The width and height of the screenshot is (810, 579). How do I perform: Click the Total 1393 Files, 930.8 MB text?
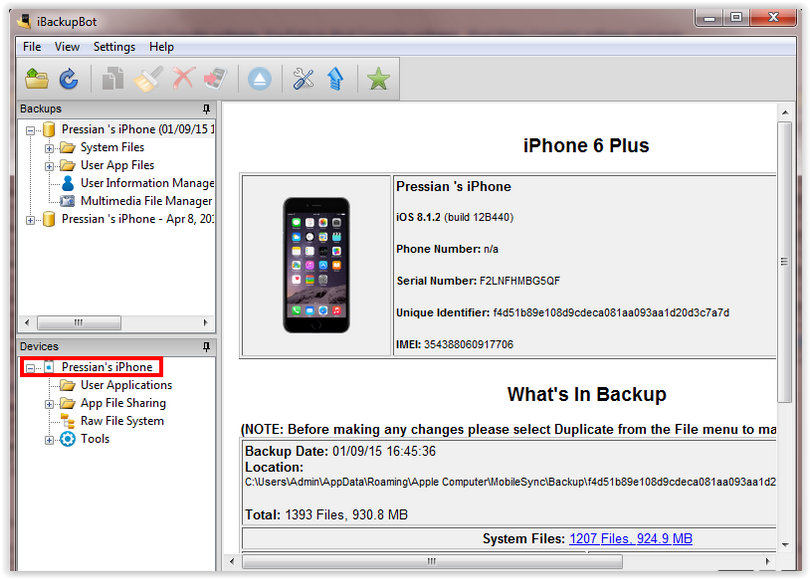[x=326, y=515]
